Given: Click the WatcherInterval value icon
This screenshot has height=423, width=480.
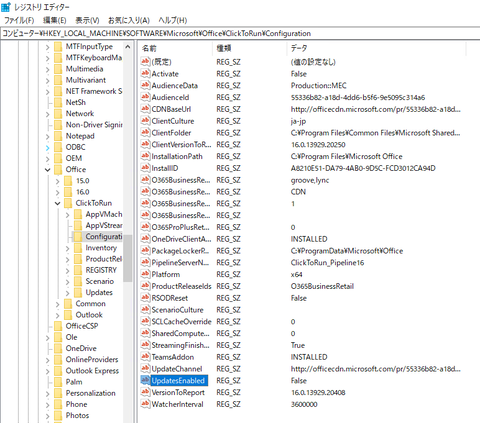Looking at the screenshot, I should pyautogui.click(x=145, y=404).
